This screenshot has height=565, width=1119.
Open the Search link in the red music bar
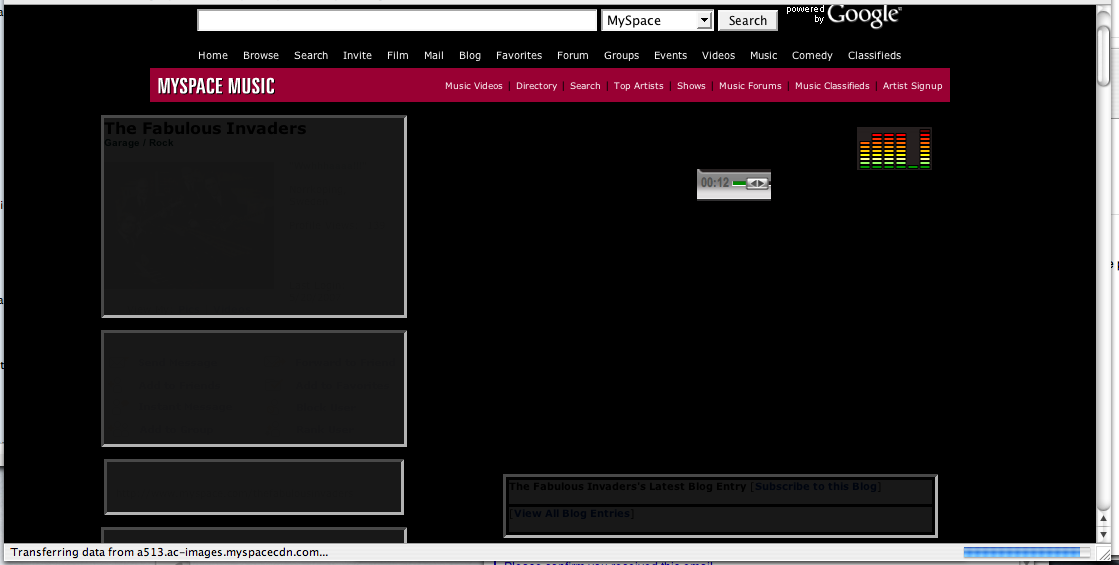click(585, 86)
